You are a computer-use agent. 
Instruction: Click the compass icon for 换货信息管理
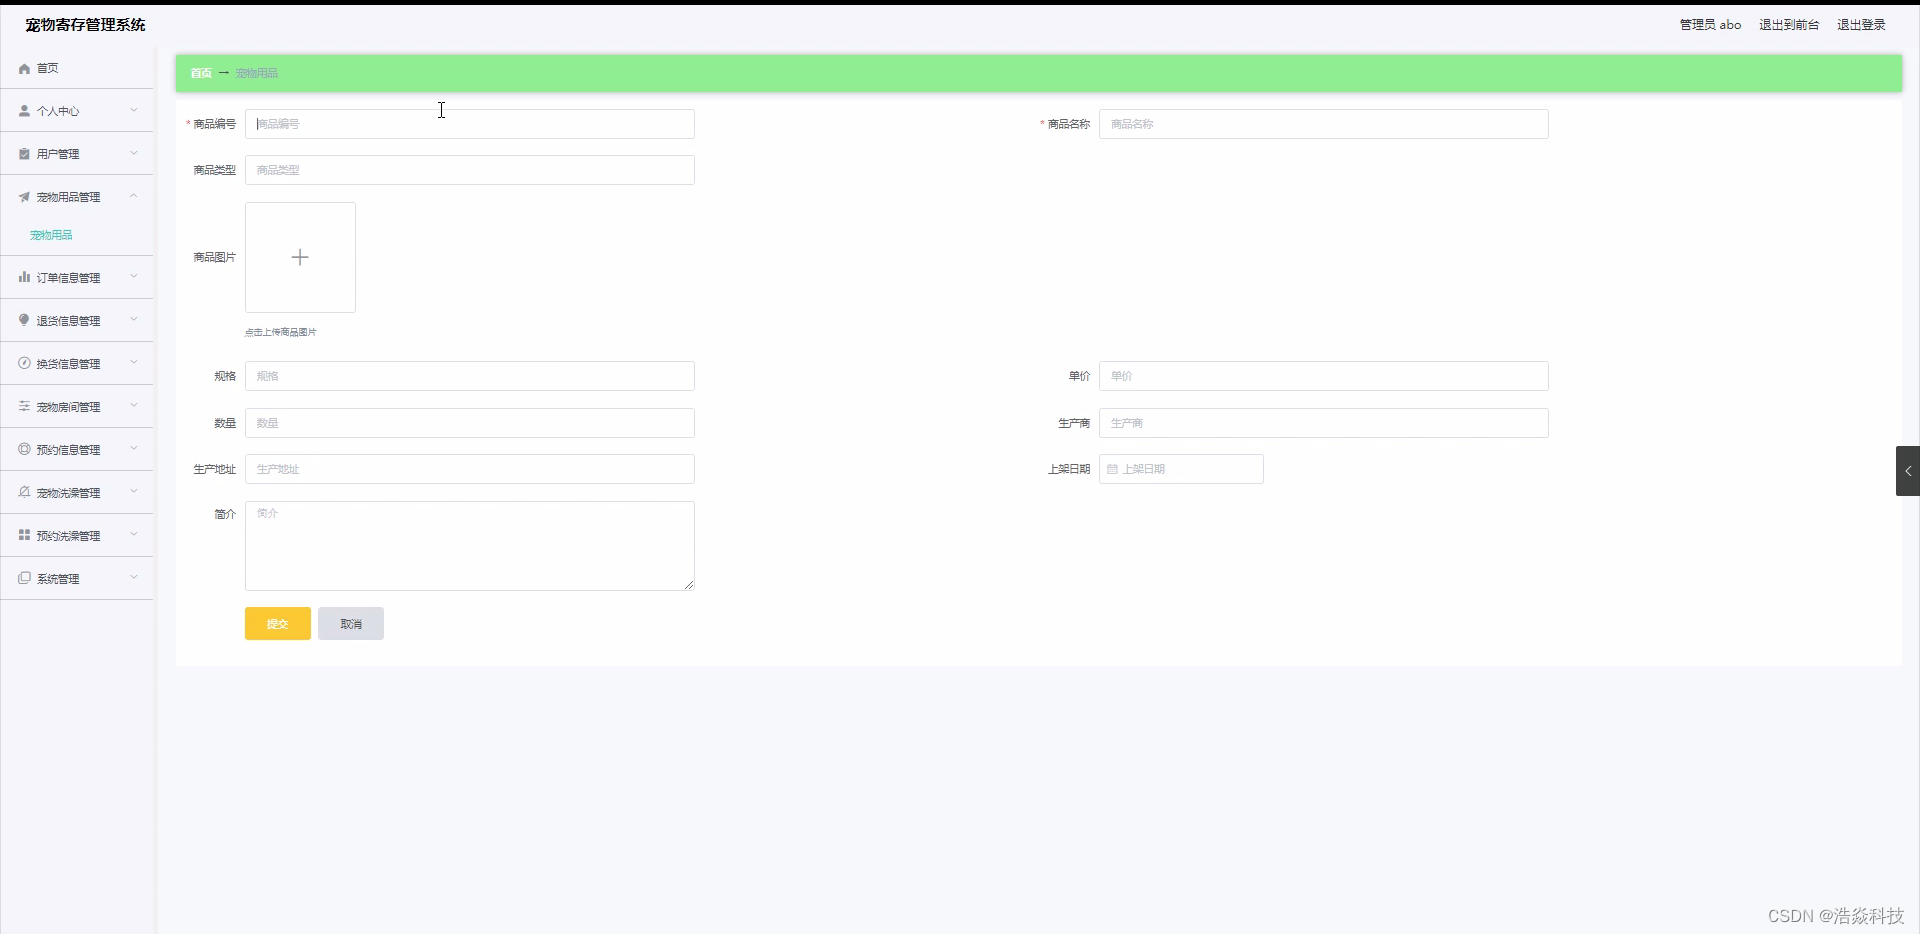[24, 363]
